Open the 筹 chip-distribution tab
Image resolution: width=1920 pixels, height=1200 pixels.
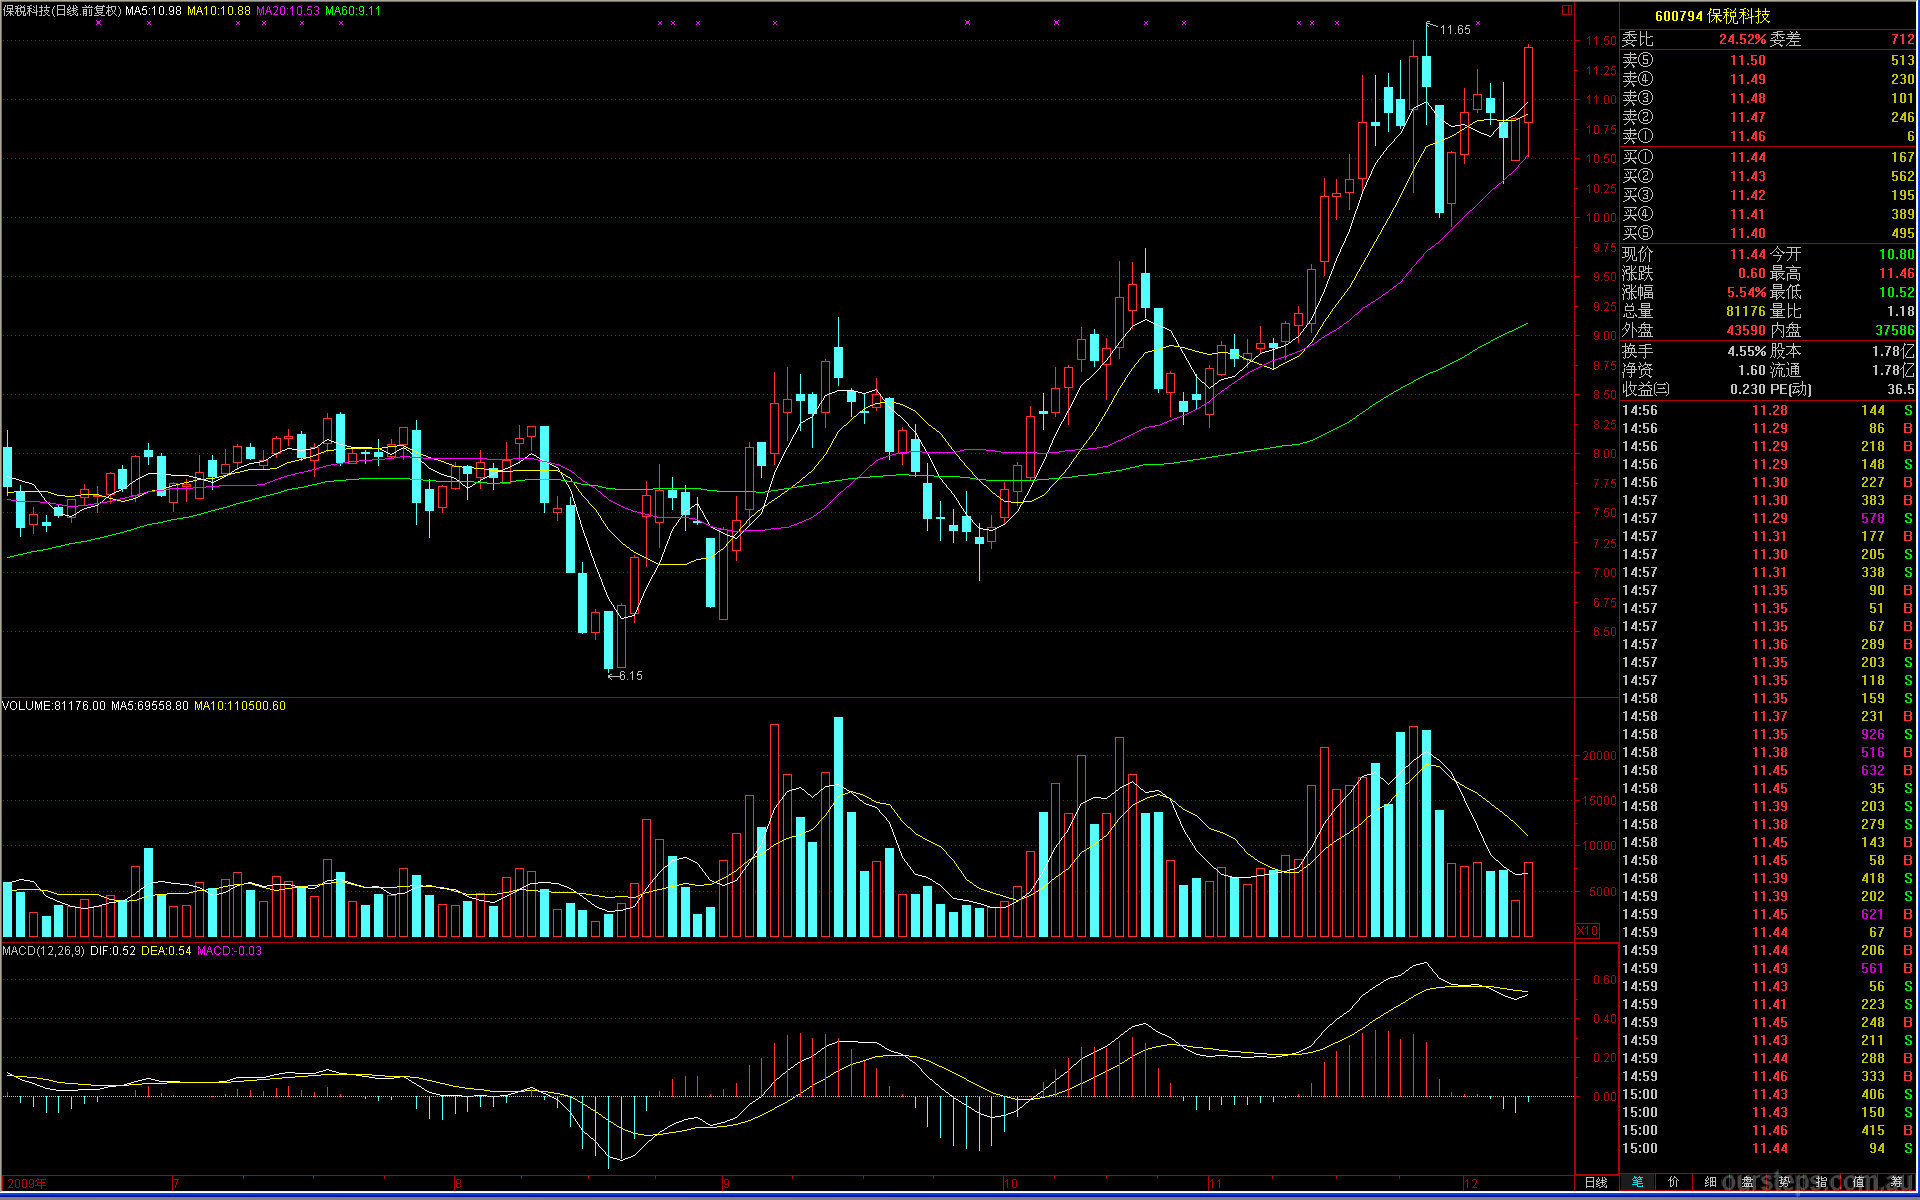tap(1897, 1182)
